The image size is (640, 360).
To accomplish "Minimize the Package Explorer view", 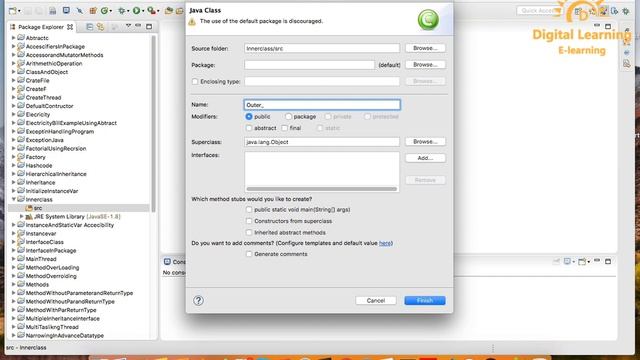I will (138, 27).
